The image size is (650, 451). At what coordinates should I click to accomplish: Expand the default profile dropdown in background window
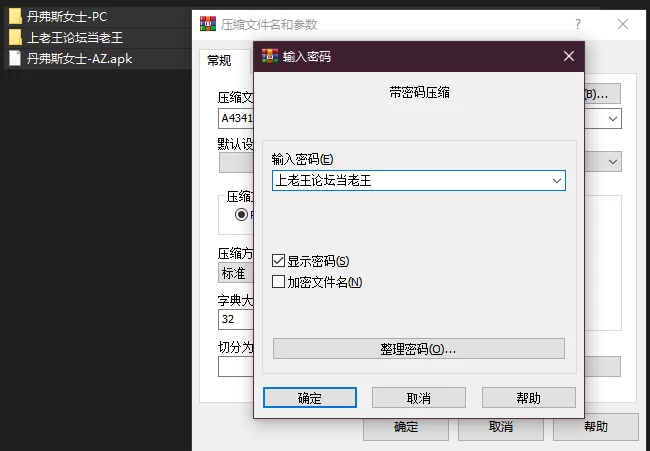(613, 162)
